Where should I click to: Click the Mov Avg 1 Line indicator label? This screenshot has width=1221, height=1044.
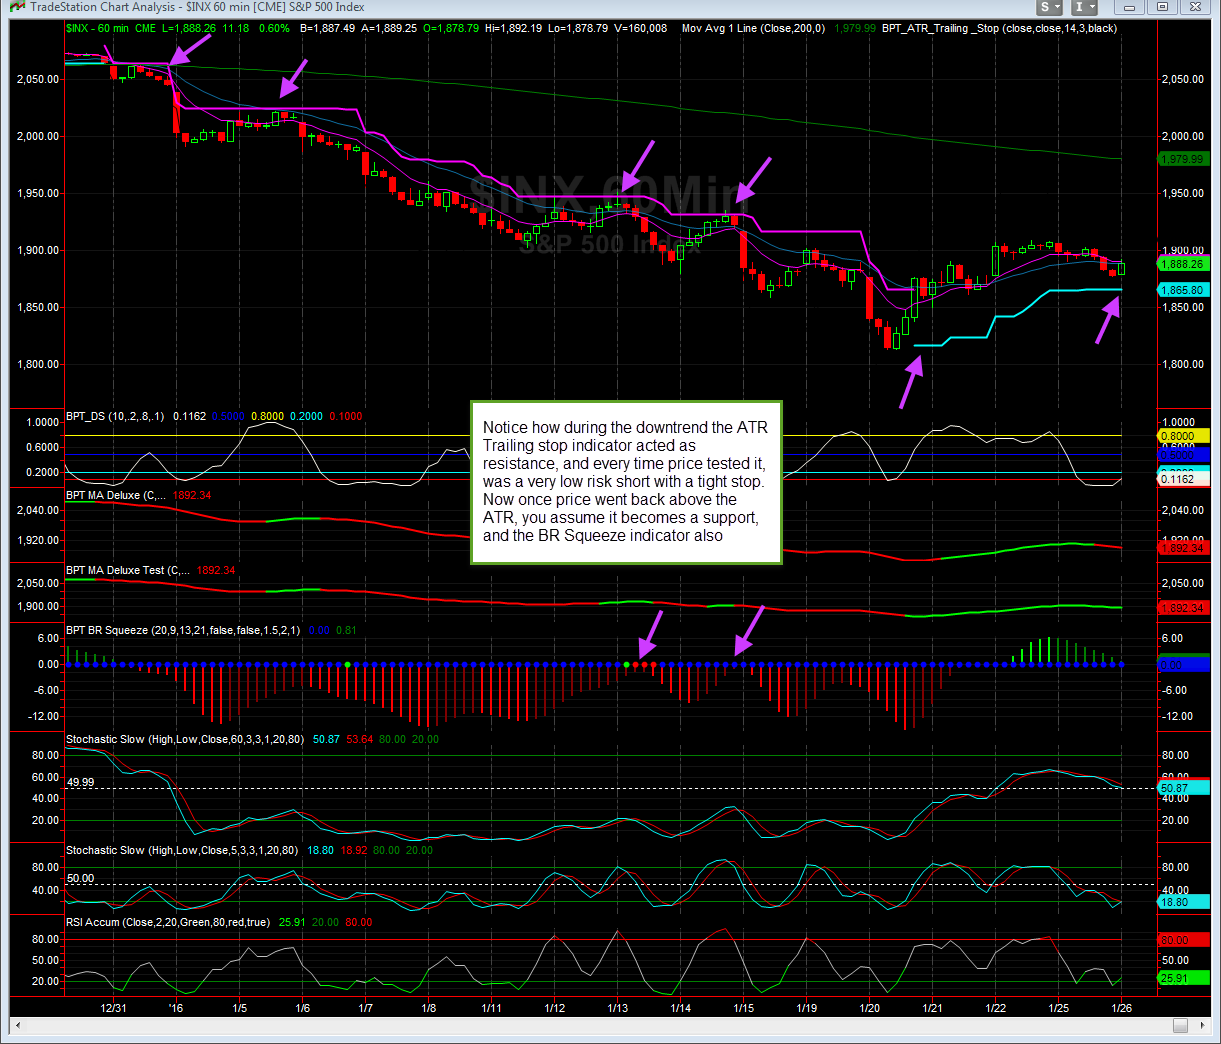(753, 28)
